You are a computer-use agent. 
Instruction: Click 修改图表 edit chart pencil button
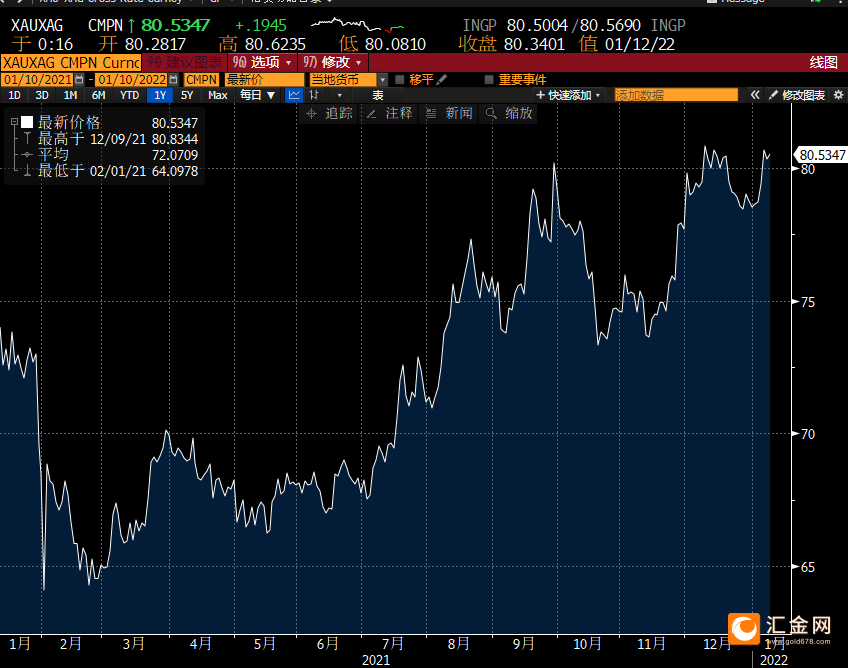797,95
